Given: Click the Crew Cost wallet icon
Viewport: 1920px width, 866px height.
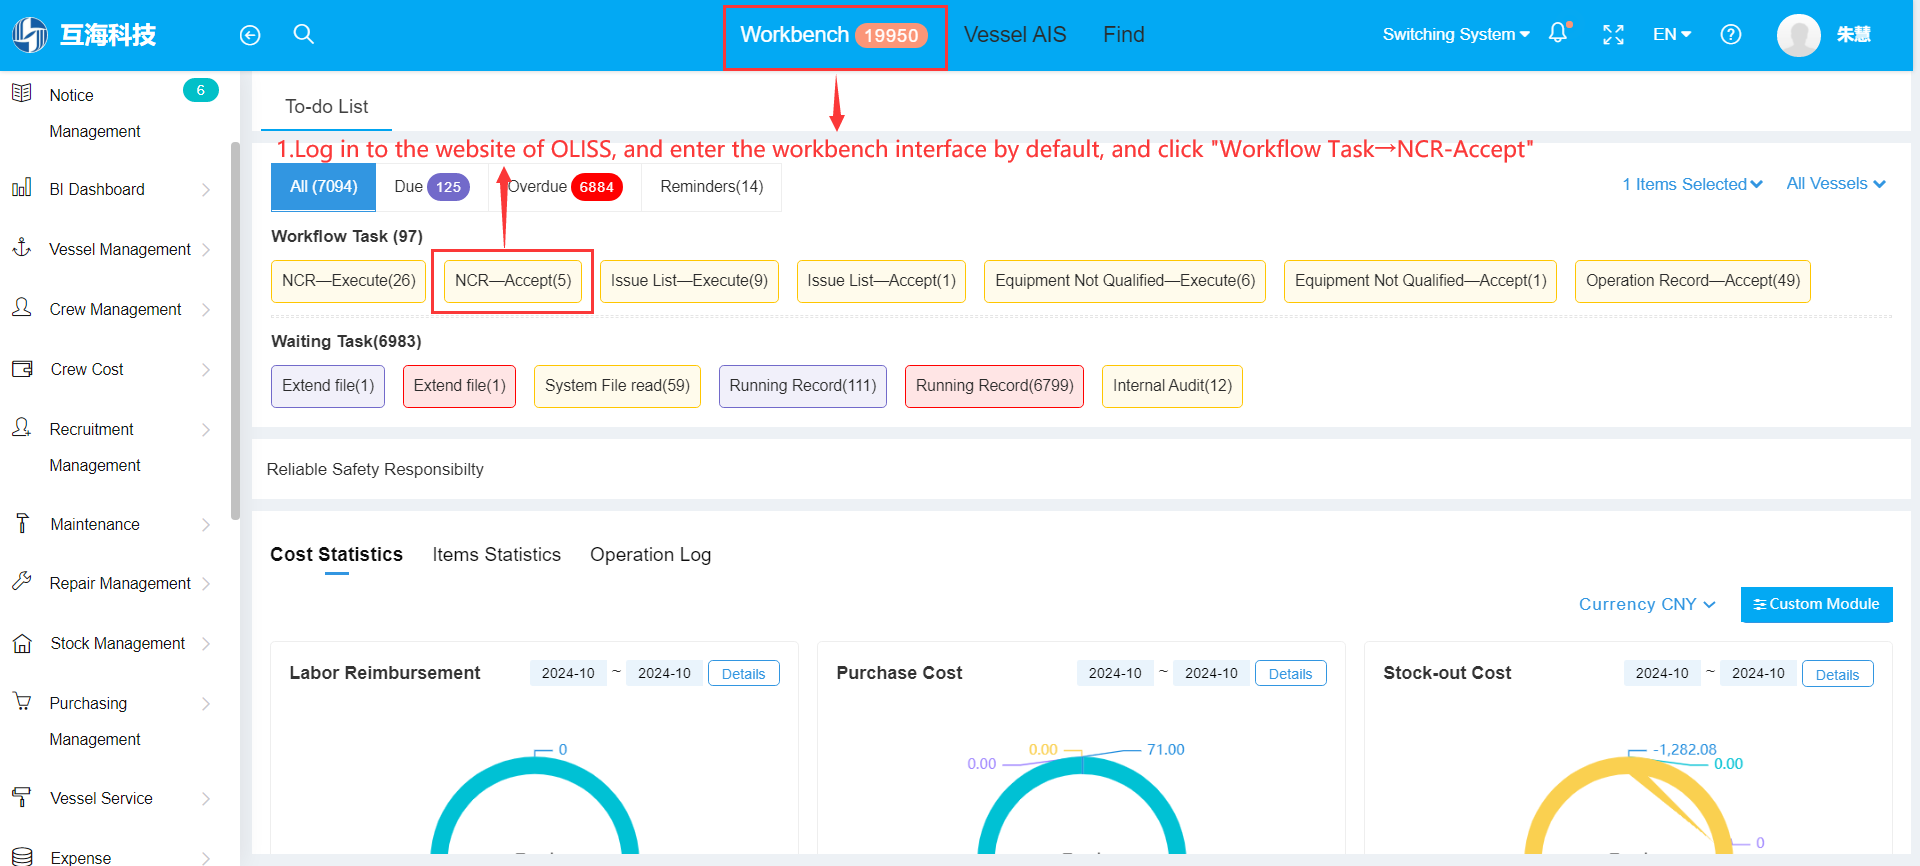Looking at the screenshot, I should tap(22, 369).
